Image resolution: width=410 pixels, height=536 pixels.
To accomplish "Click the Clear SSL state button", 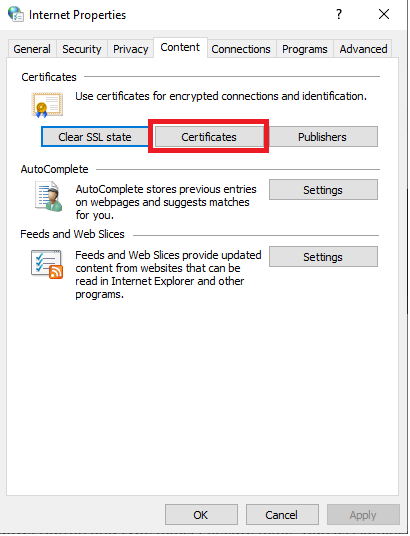I will click(x=95, y=137).
